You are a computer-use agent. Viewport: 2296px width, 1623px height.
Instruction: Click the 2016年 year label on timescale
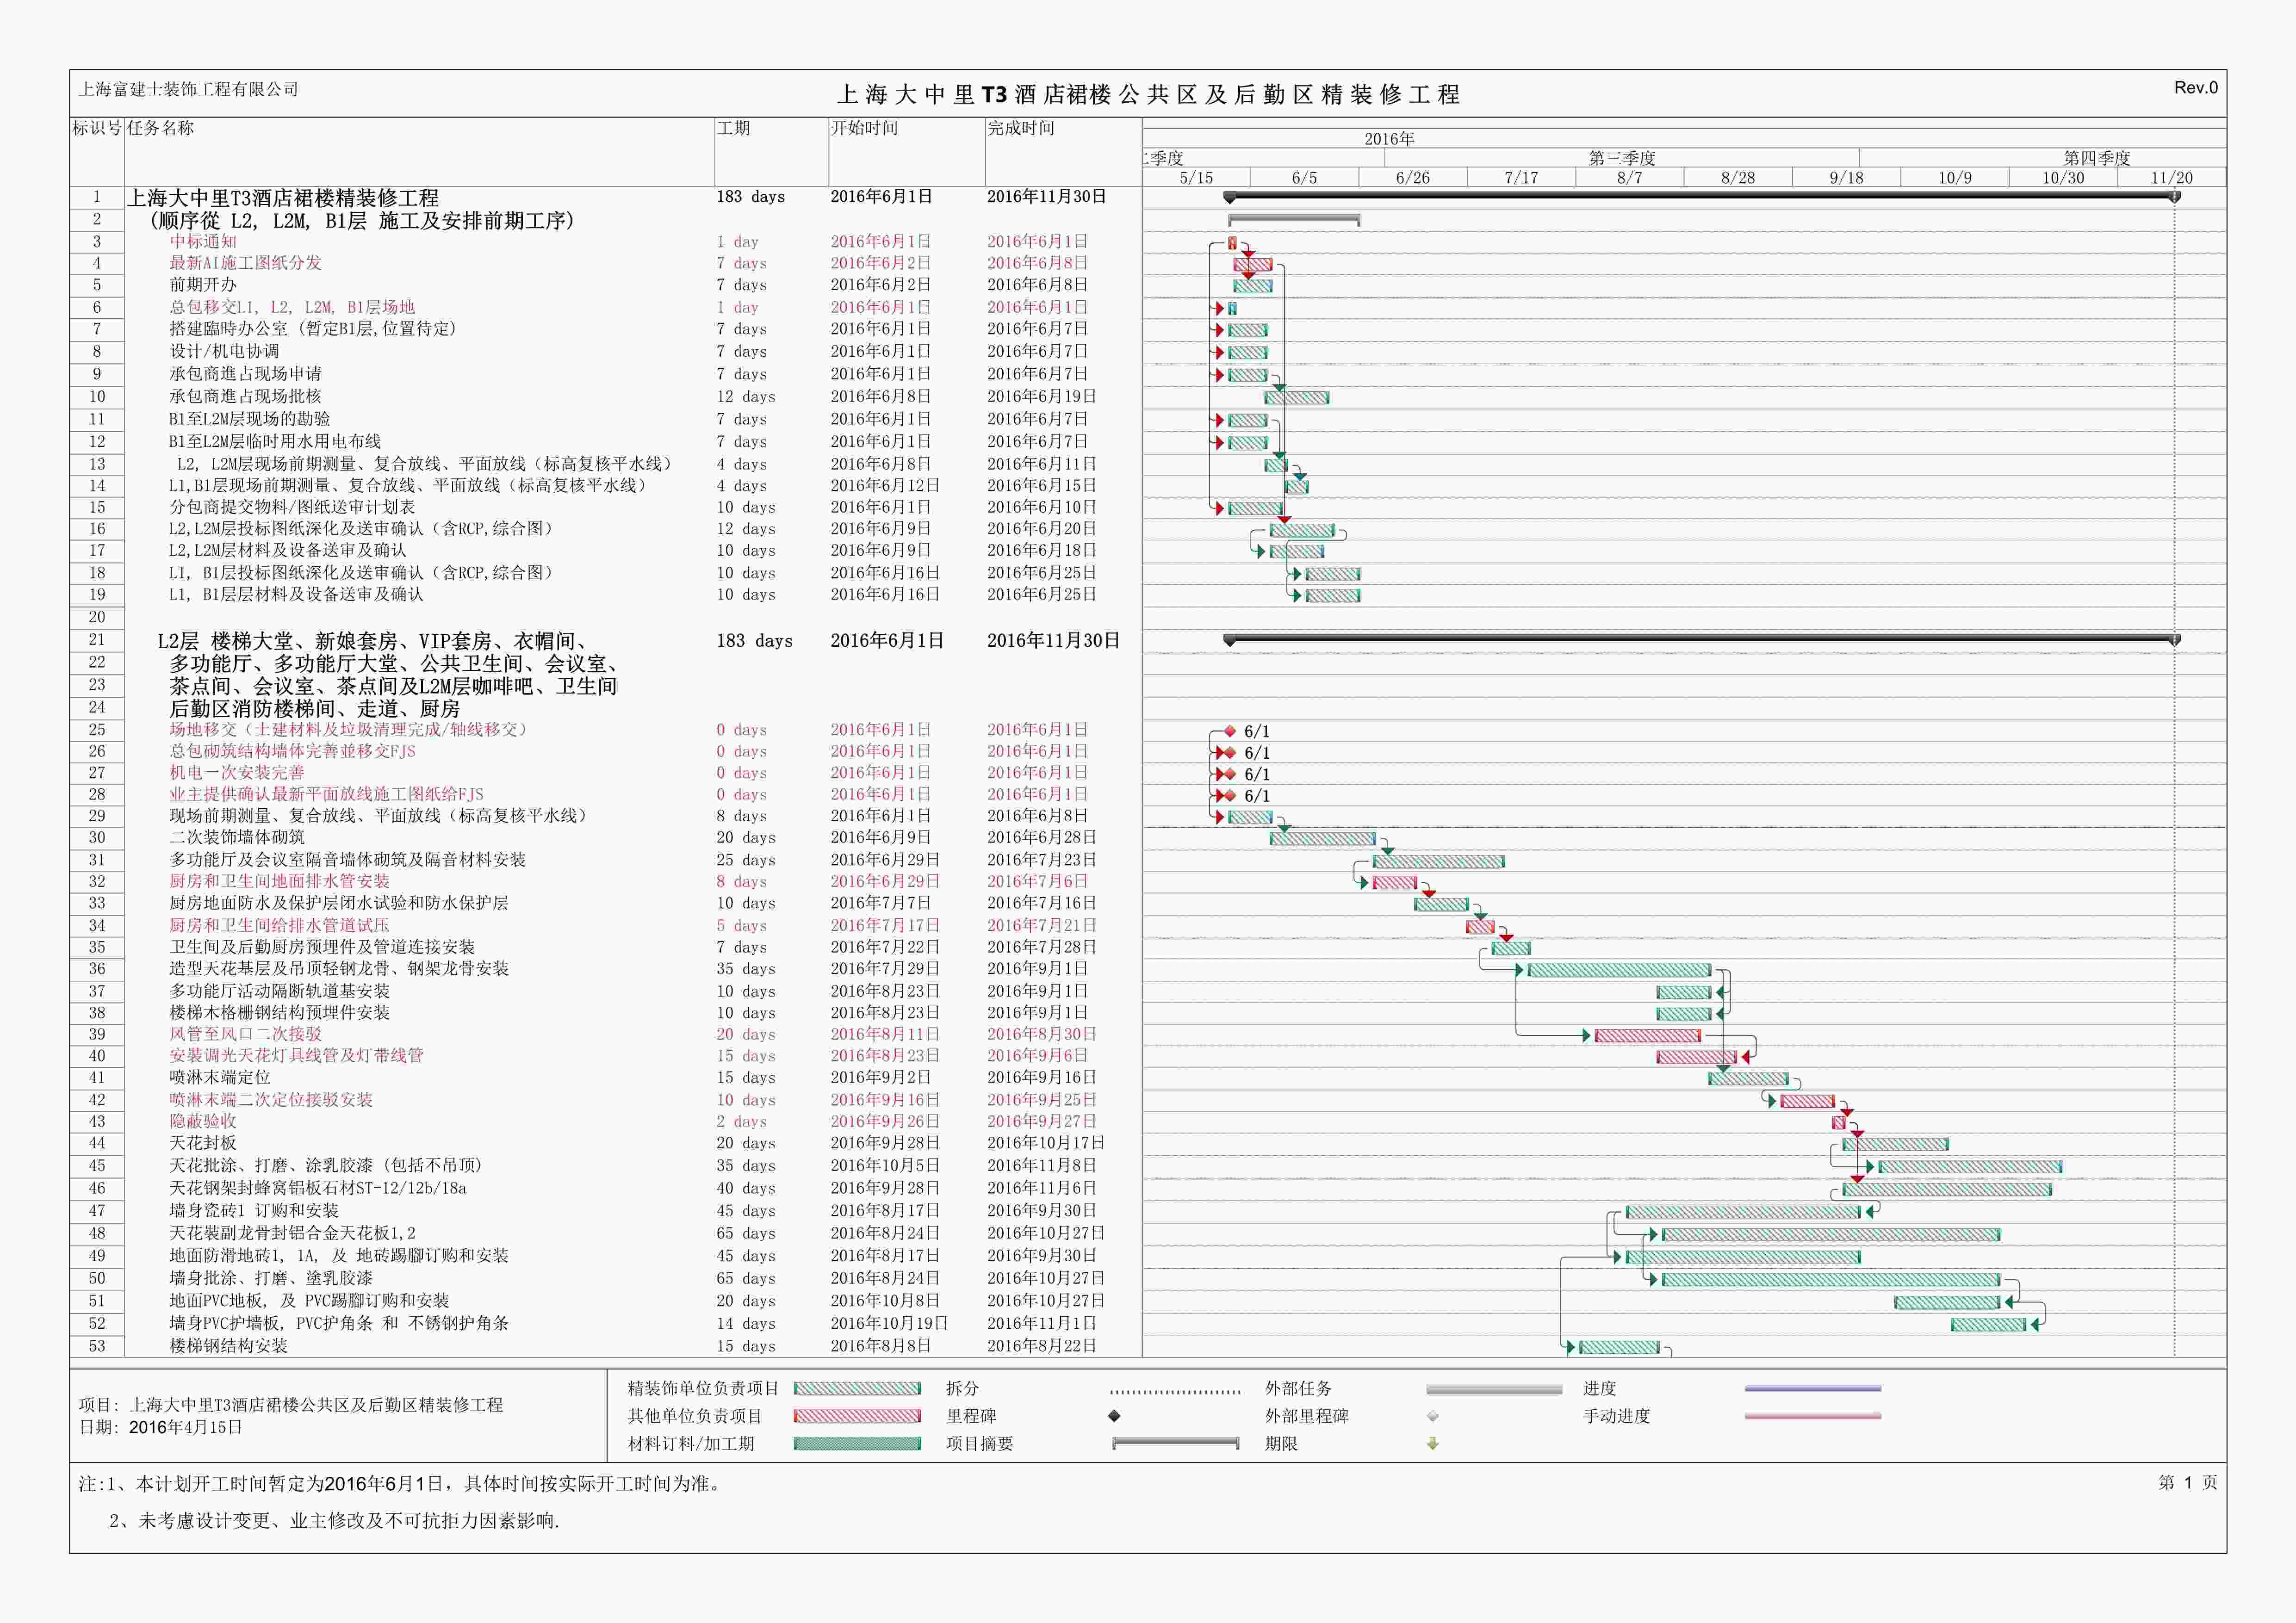(1390, 139)
